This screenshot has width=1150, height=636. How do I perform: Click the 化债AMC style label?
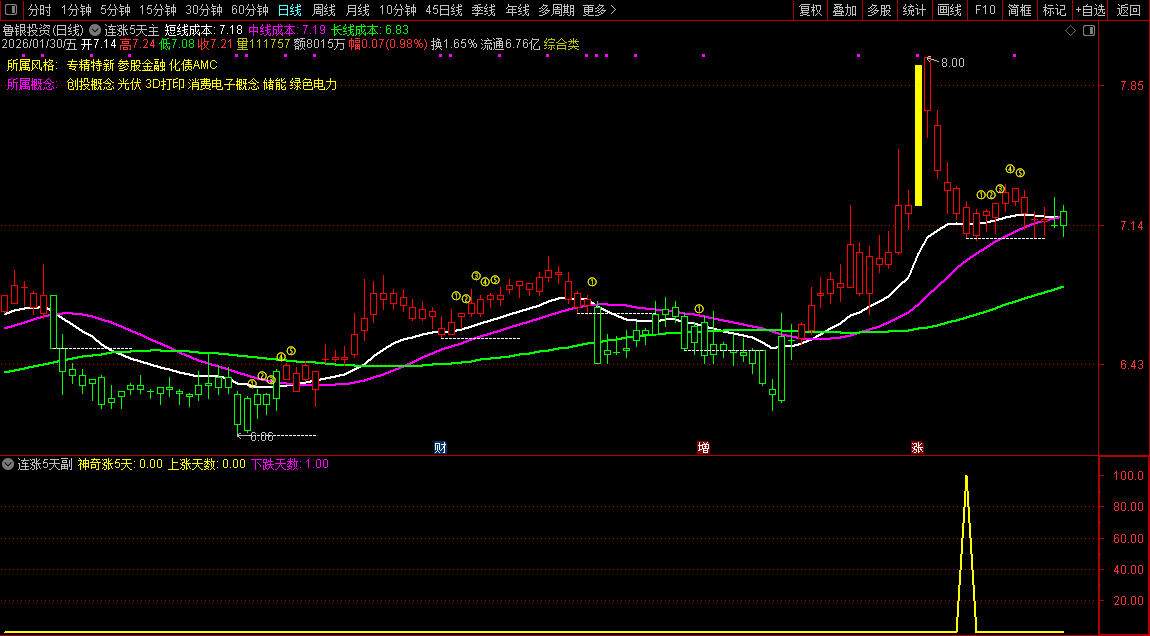coord(194,65)
